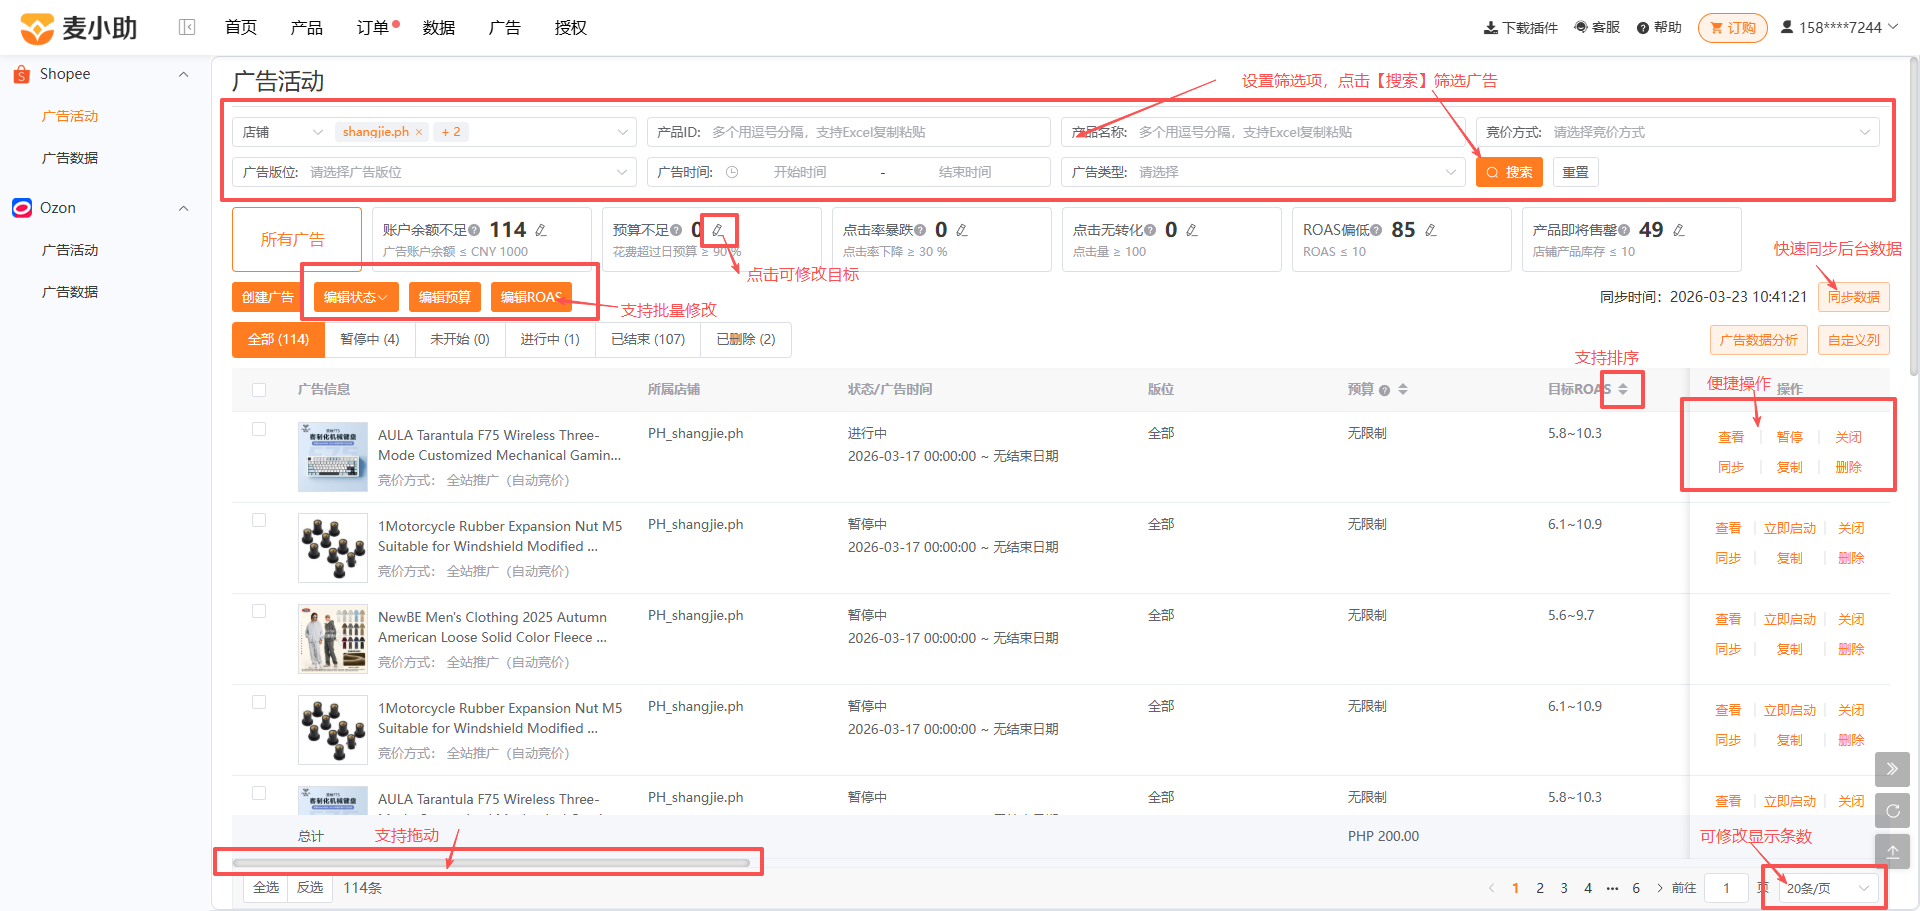Open the 数据 top menu
This screenshot has height=911, width=1920.
[439, 27]
